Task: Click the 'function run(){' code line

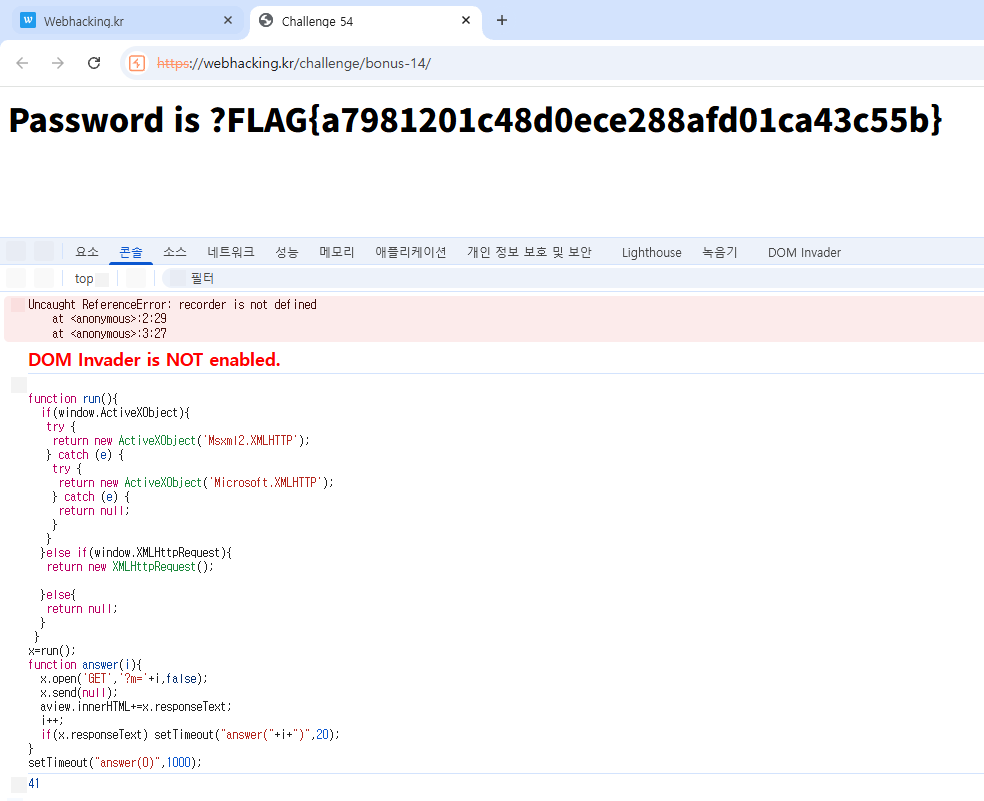Action: click(x=73, y=399)
